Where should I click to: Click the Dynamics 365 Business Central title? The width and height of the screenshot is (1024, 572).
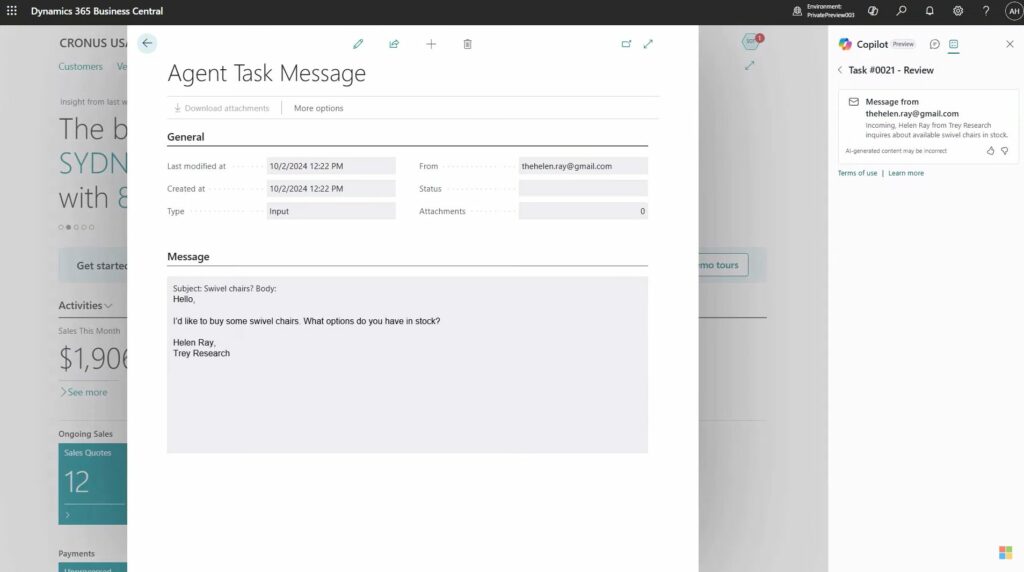pyautogui.click(x=97, y=11)
